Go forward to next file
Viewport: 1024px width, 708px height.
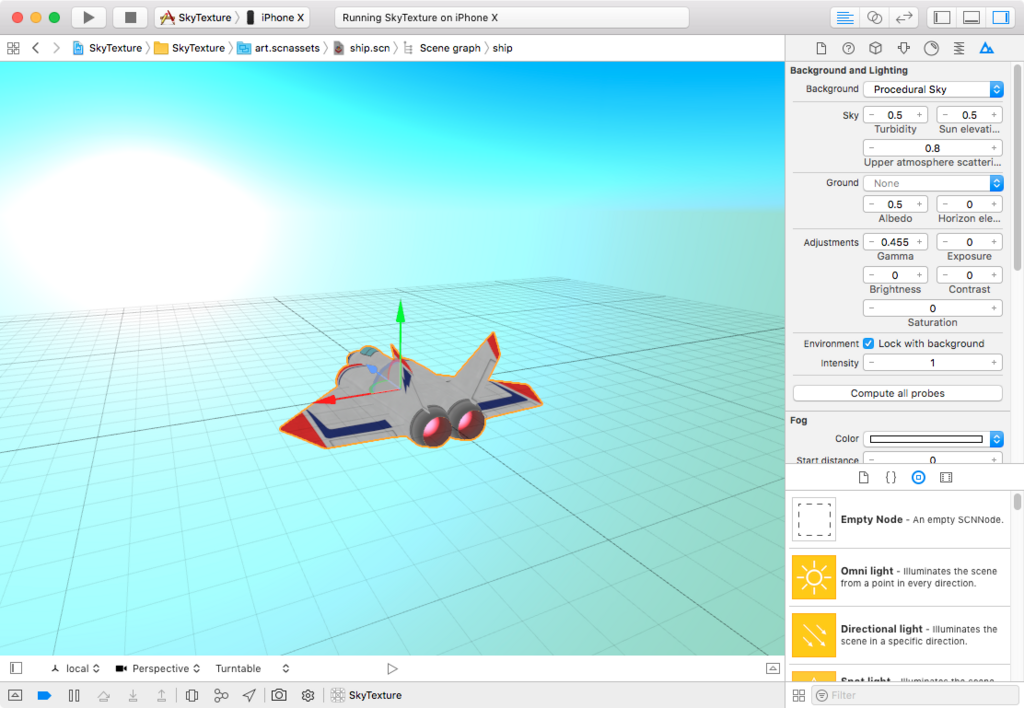tap(56, 48)
